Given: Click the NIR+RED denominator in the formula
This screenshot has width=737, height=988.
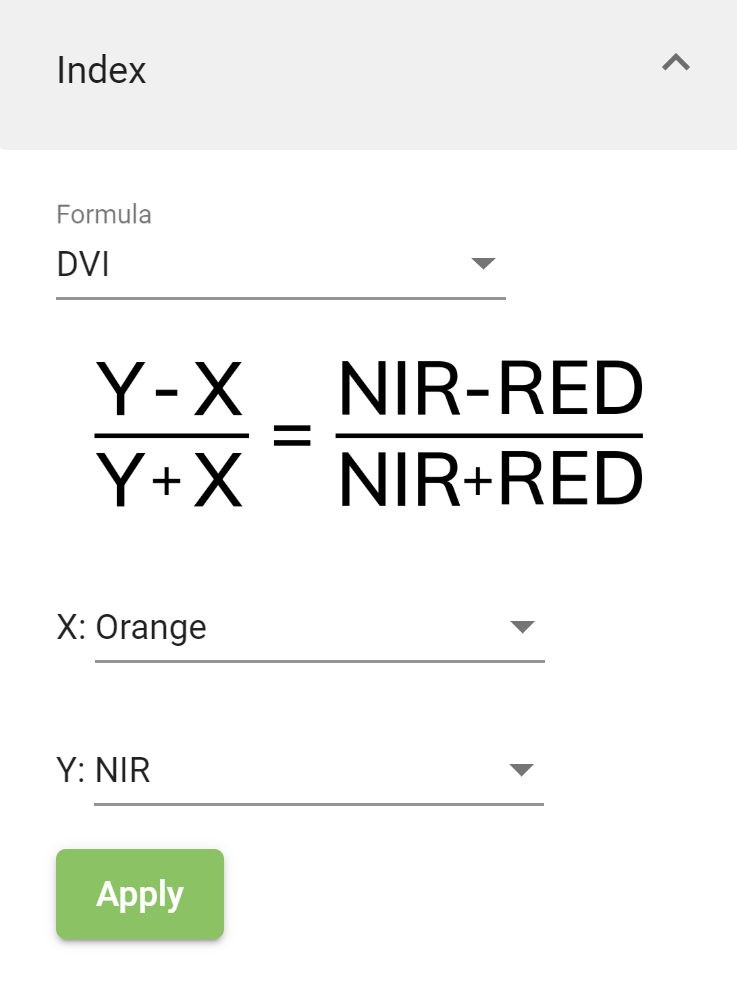Looking at the screenshot, I should pos(491,479).
